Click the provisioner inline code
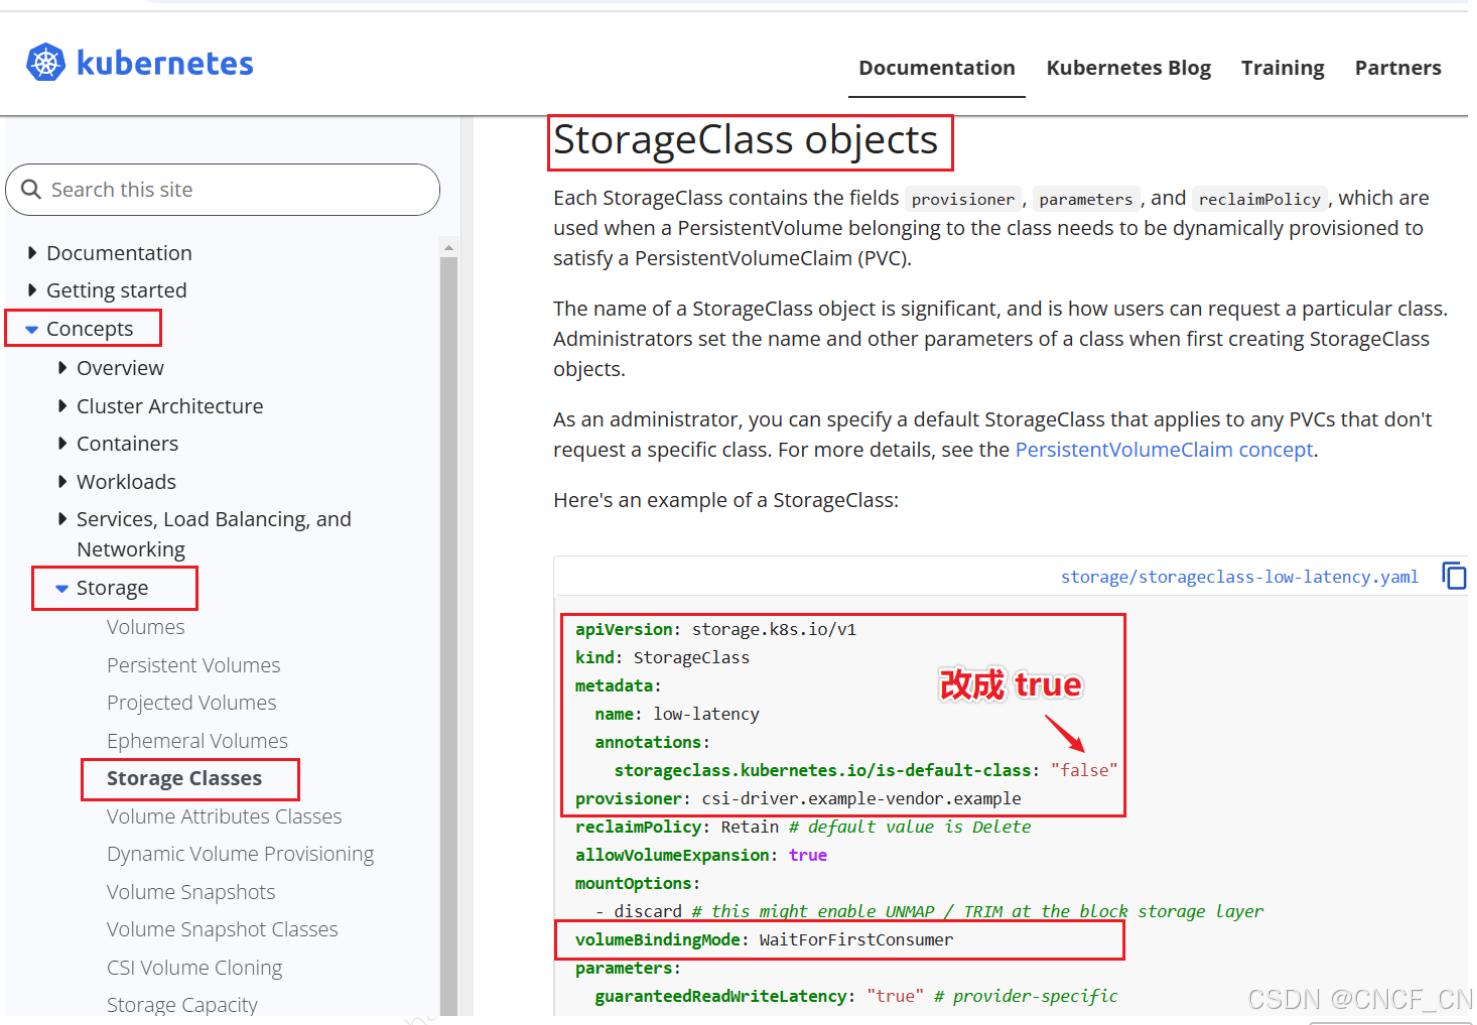Screen dimensions: 1477x1025 tap(963, 199)
